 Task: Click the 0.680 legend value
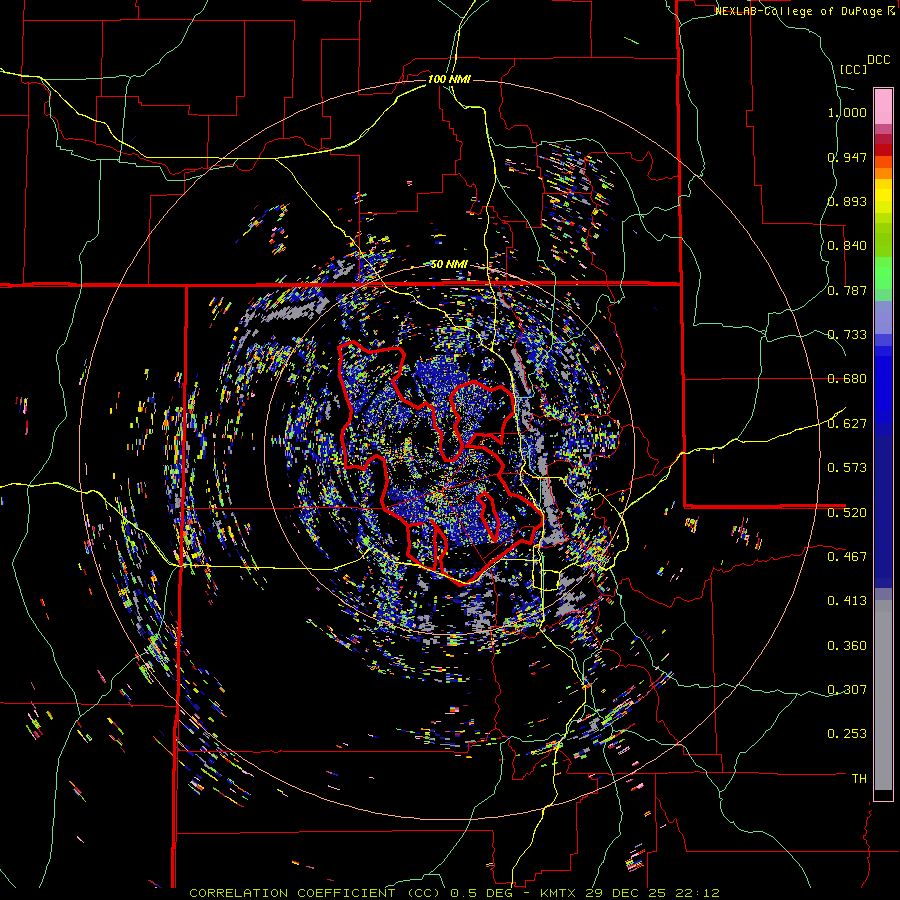coord(847,379)
